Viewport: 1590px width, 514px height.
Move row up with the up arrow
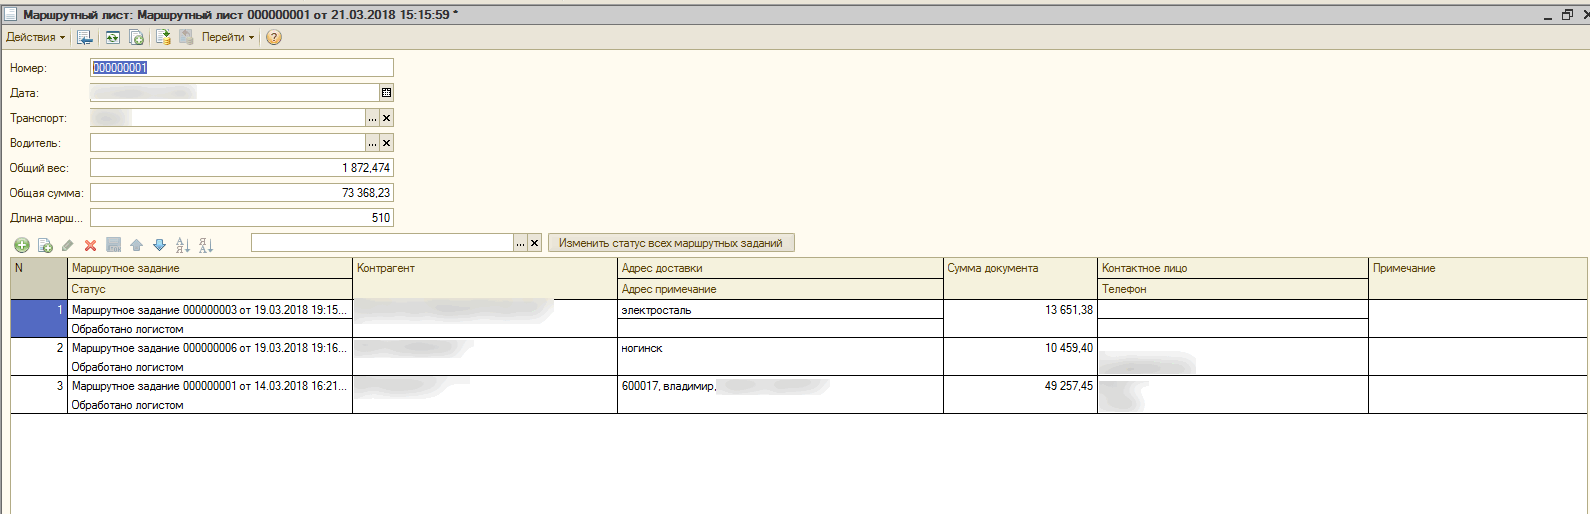point(136,245)
